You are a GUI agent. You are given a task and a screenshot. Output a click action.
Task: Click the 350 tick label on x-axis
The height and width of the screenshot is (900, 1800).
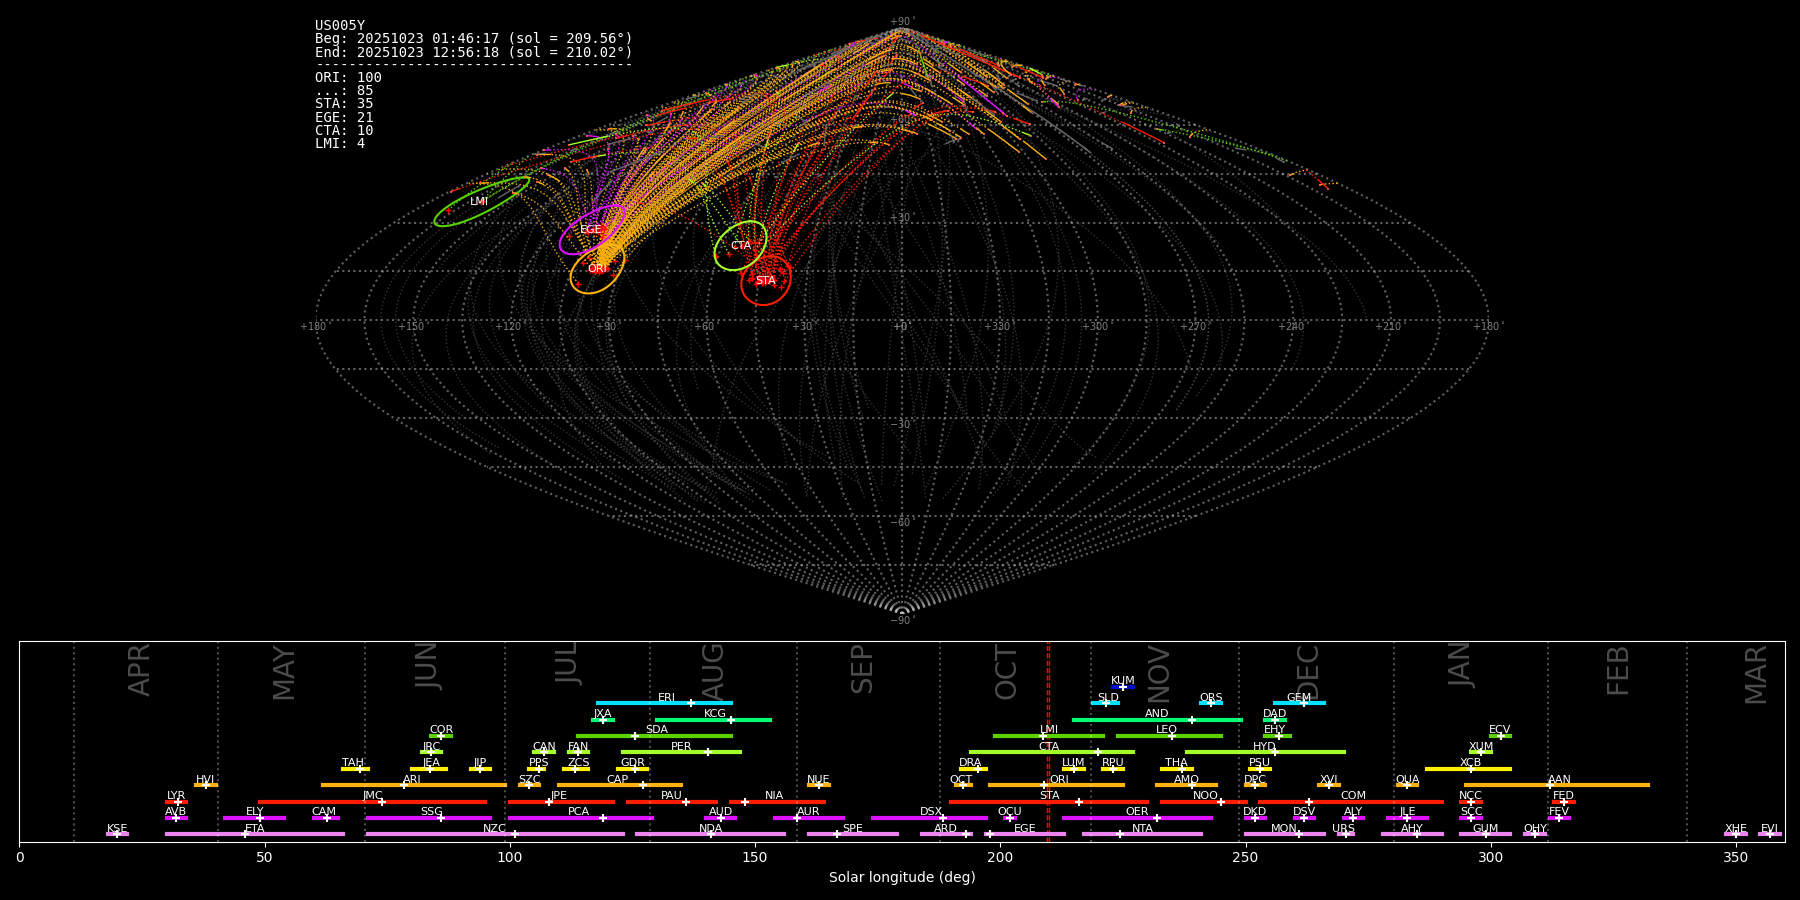coord(1735,858)
